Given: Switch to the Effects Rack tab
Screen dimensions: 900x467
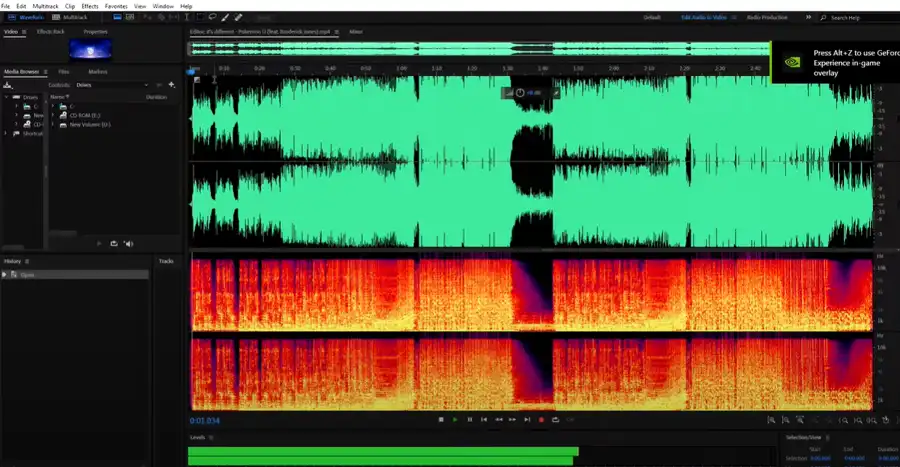Looking at the screenshot, I should point(51,32).
